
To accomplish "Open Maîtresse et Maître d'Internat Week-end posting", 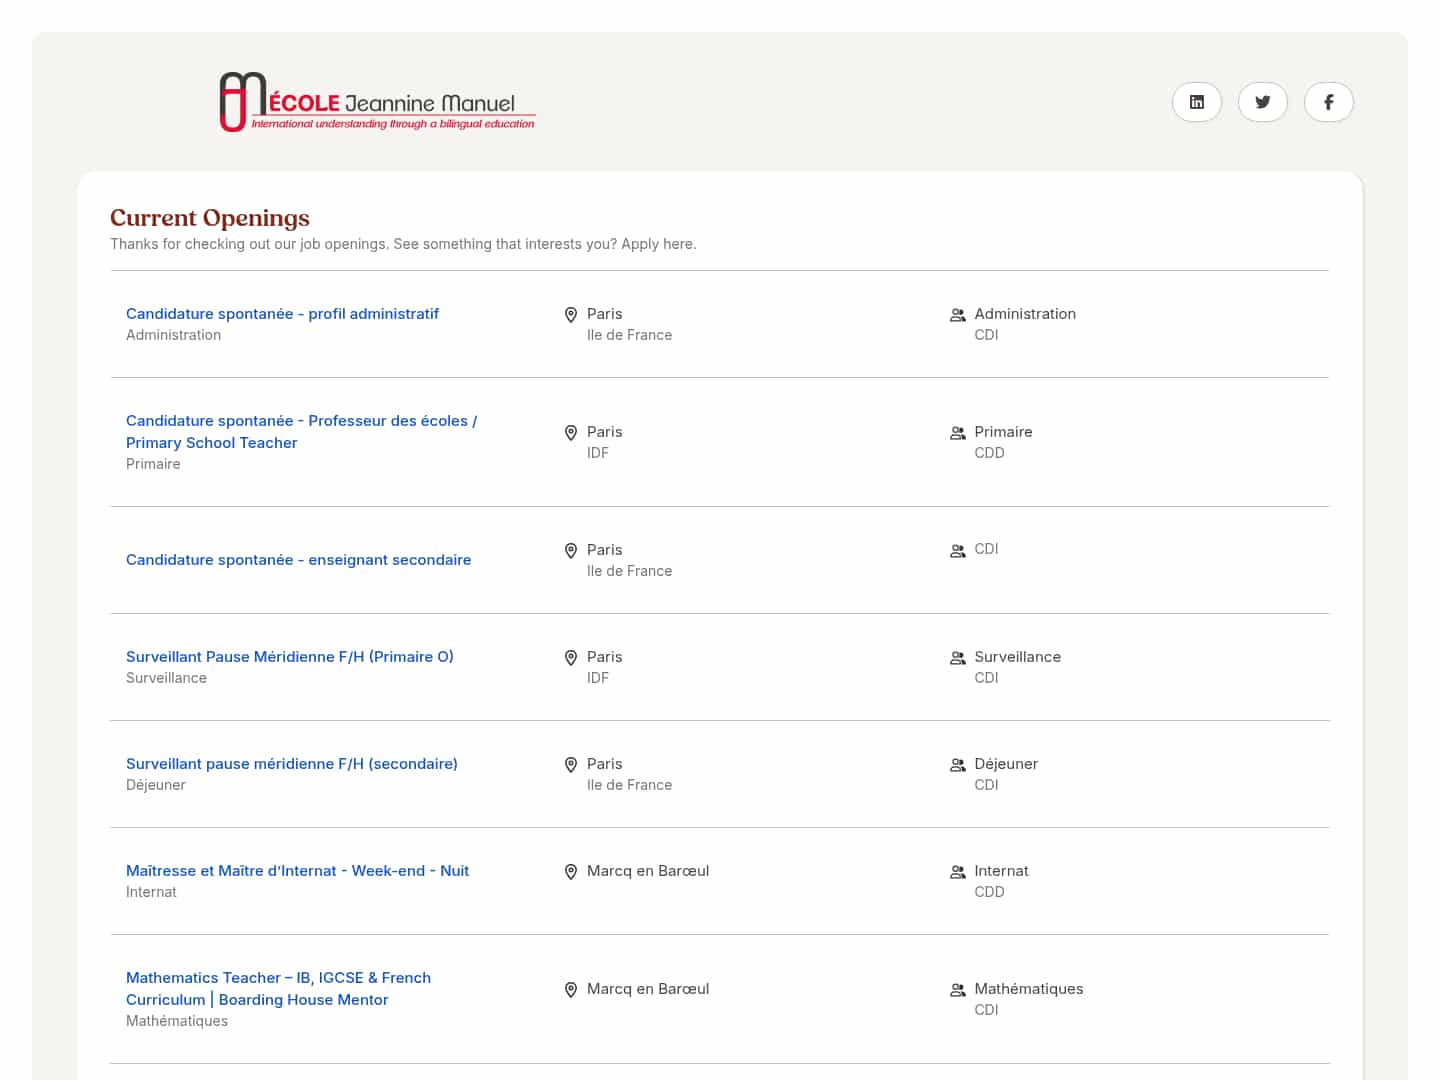I will click(x=297, y=871).
